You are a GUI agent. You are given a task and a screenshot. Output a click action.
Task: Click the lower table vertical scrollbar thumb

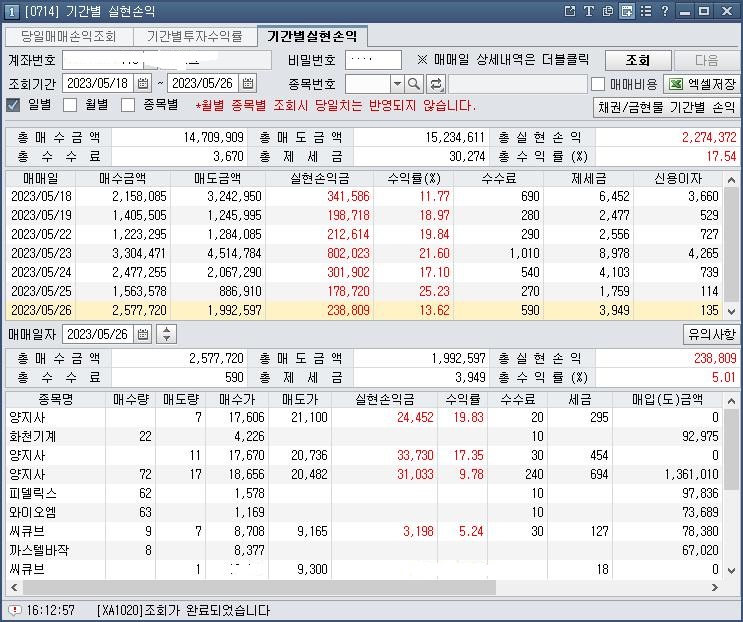pyautogui.click(x=731, y=450)
